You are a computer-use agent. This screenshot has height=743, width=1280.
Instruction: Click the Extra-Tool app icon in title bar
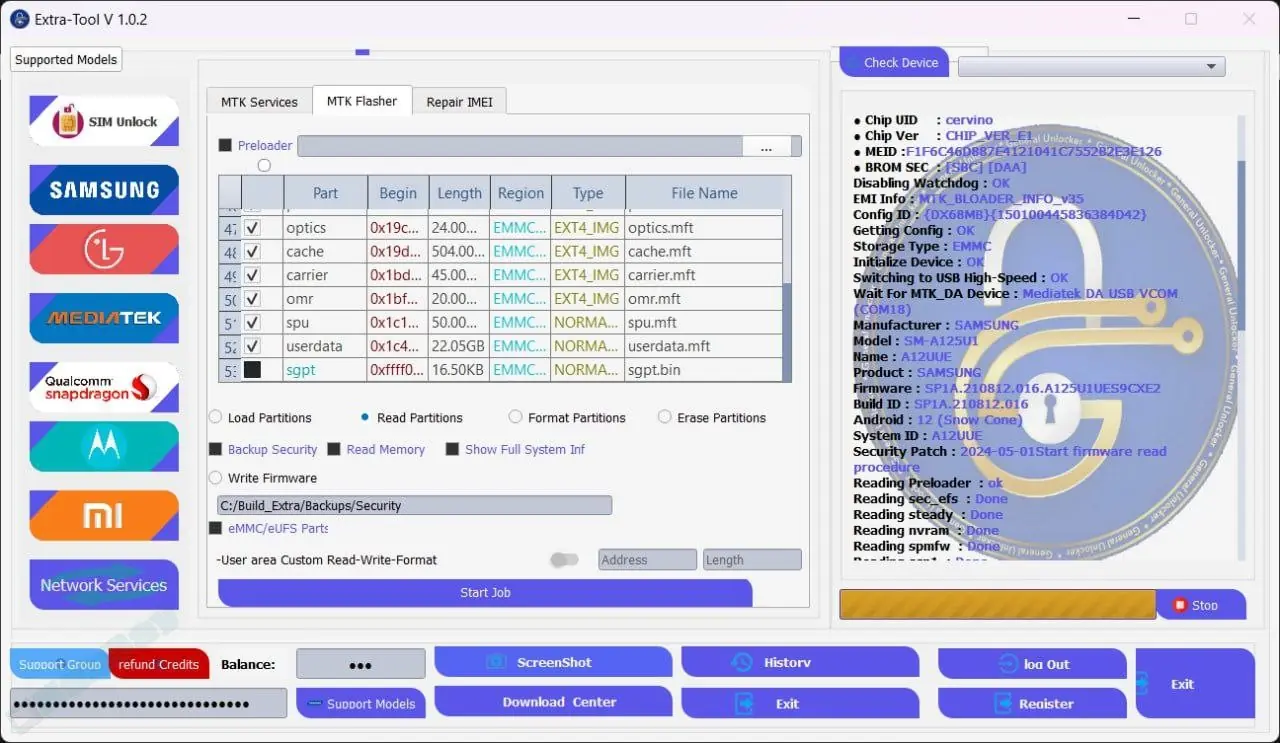tap(19, 19)
